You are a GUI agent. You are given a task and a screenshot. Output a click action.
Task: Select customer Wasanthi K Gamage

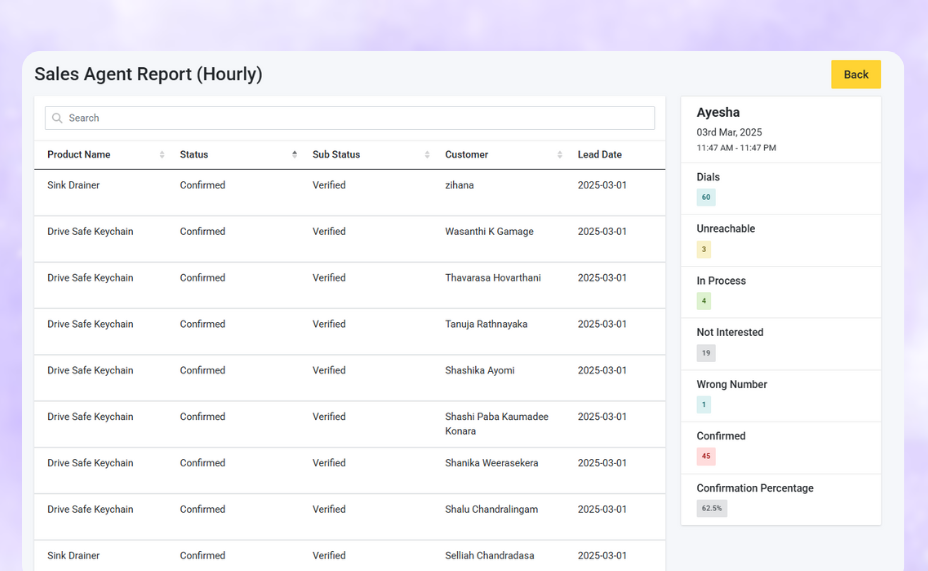coord(489,231)
